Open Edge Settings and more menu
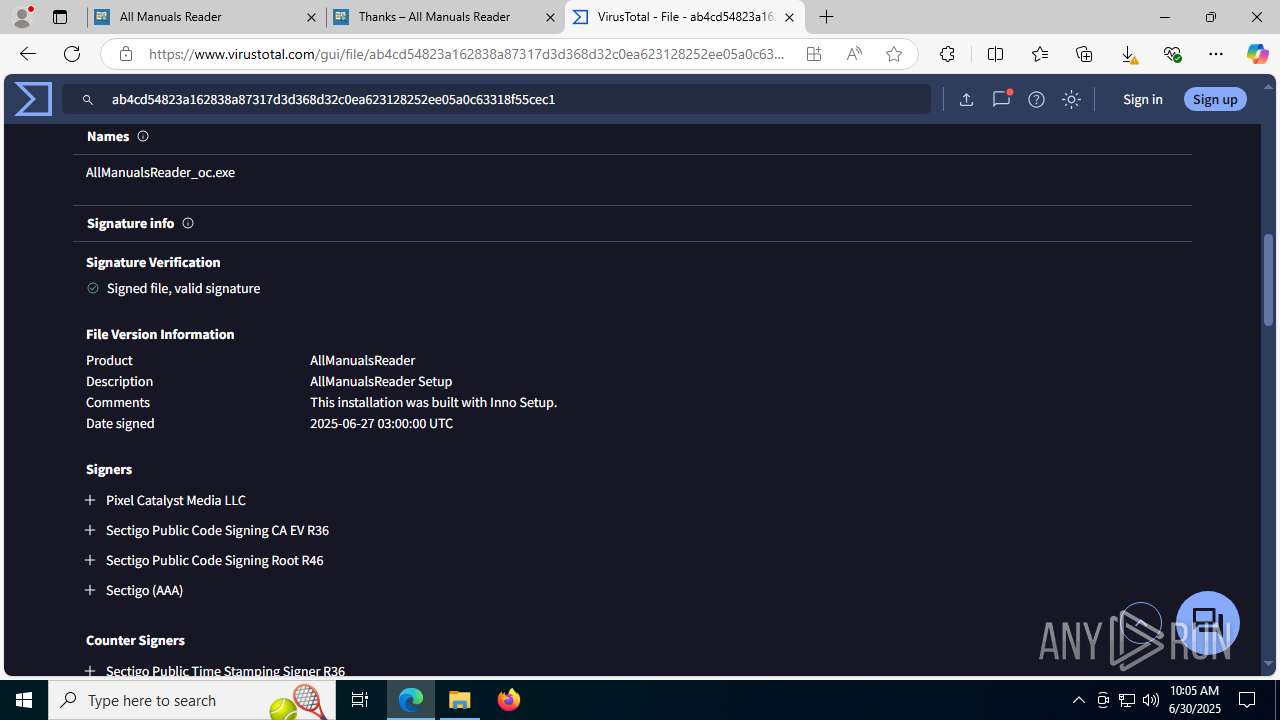The height and width of the screenshot is (720, 1280). coord(1216,54)
